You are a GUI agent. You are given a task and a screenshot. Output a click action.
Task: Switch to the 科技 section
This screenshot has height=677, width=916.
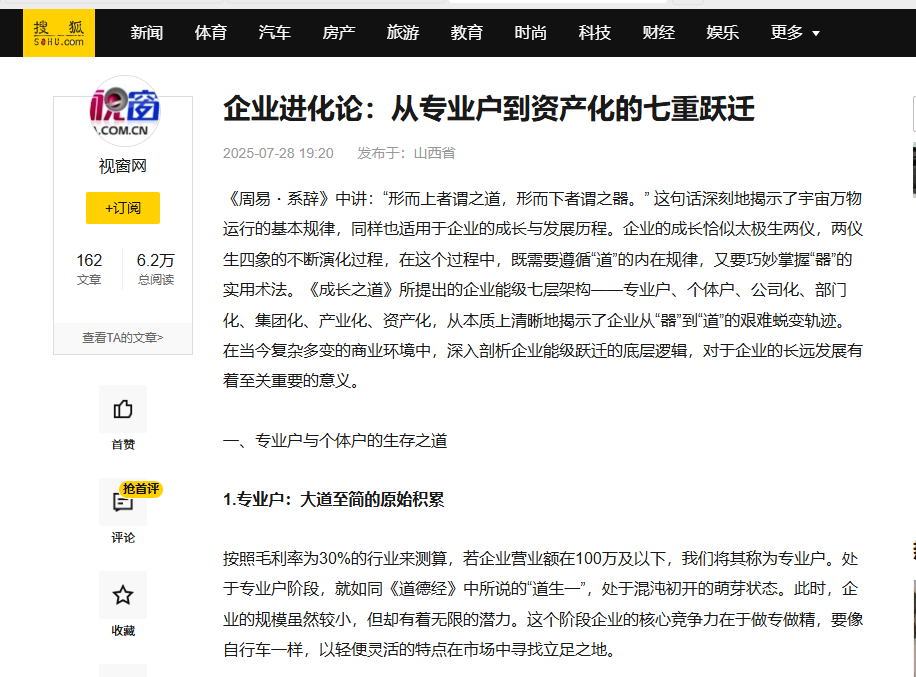[595, 32]
